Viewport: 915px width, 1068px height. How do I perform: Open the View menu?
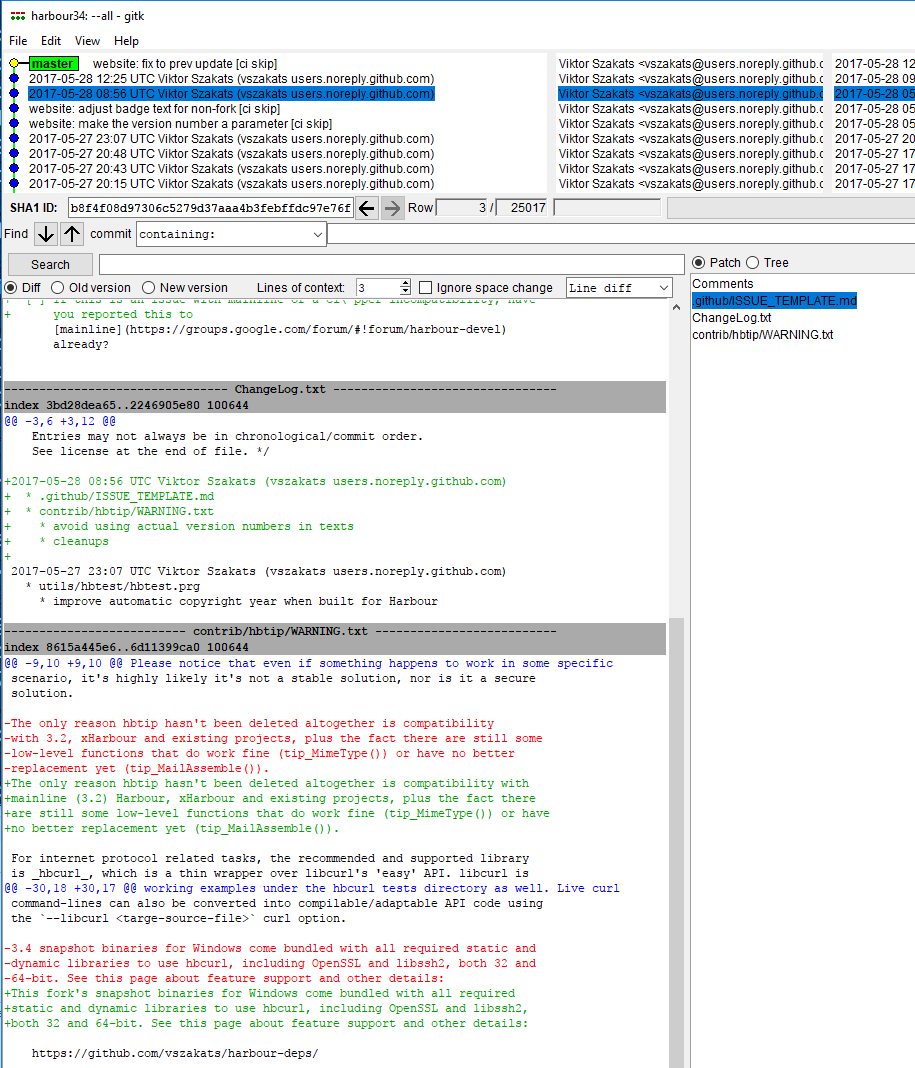tap(87, 41)
